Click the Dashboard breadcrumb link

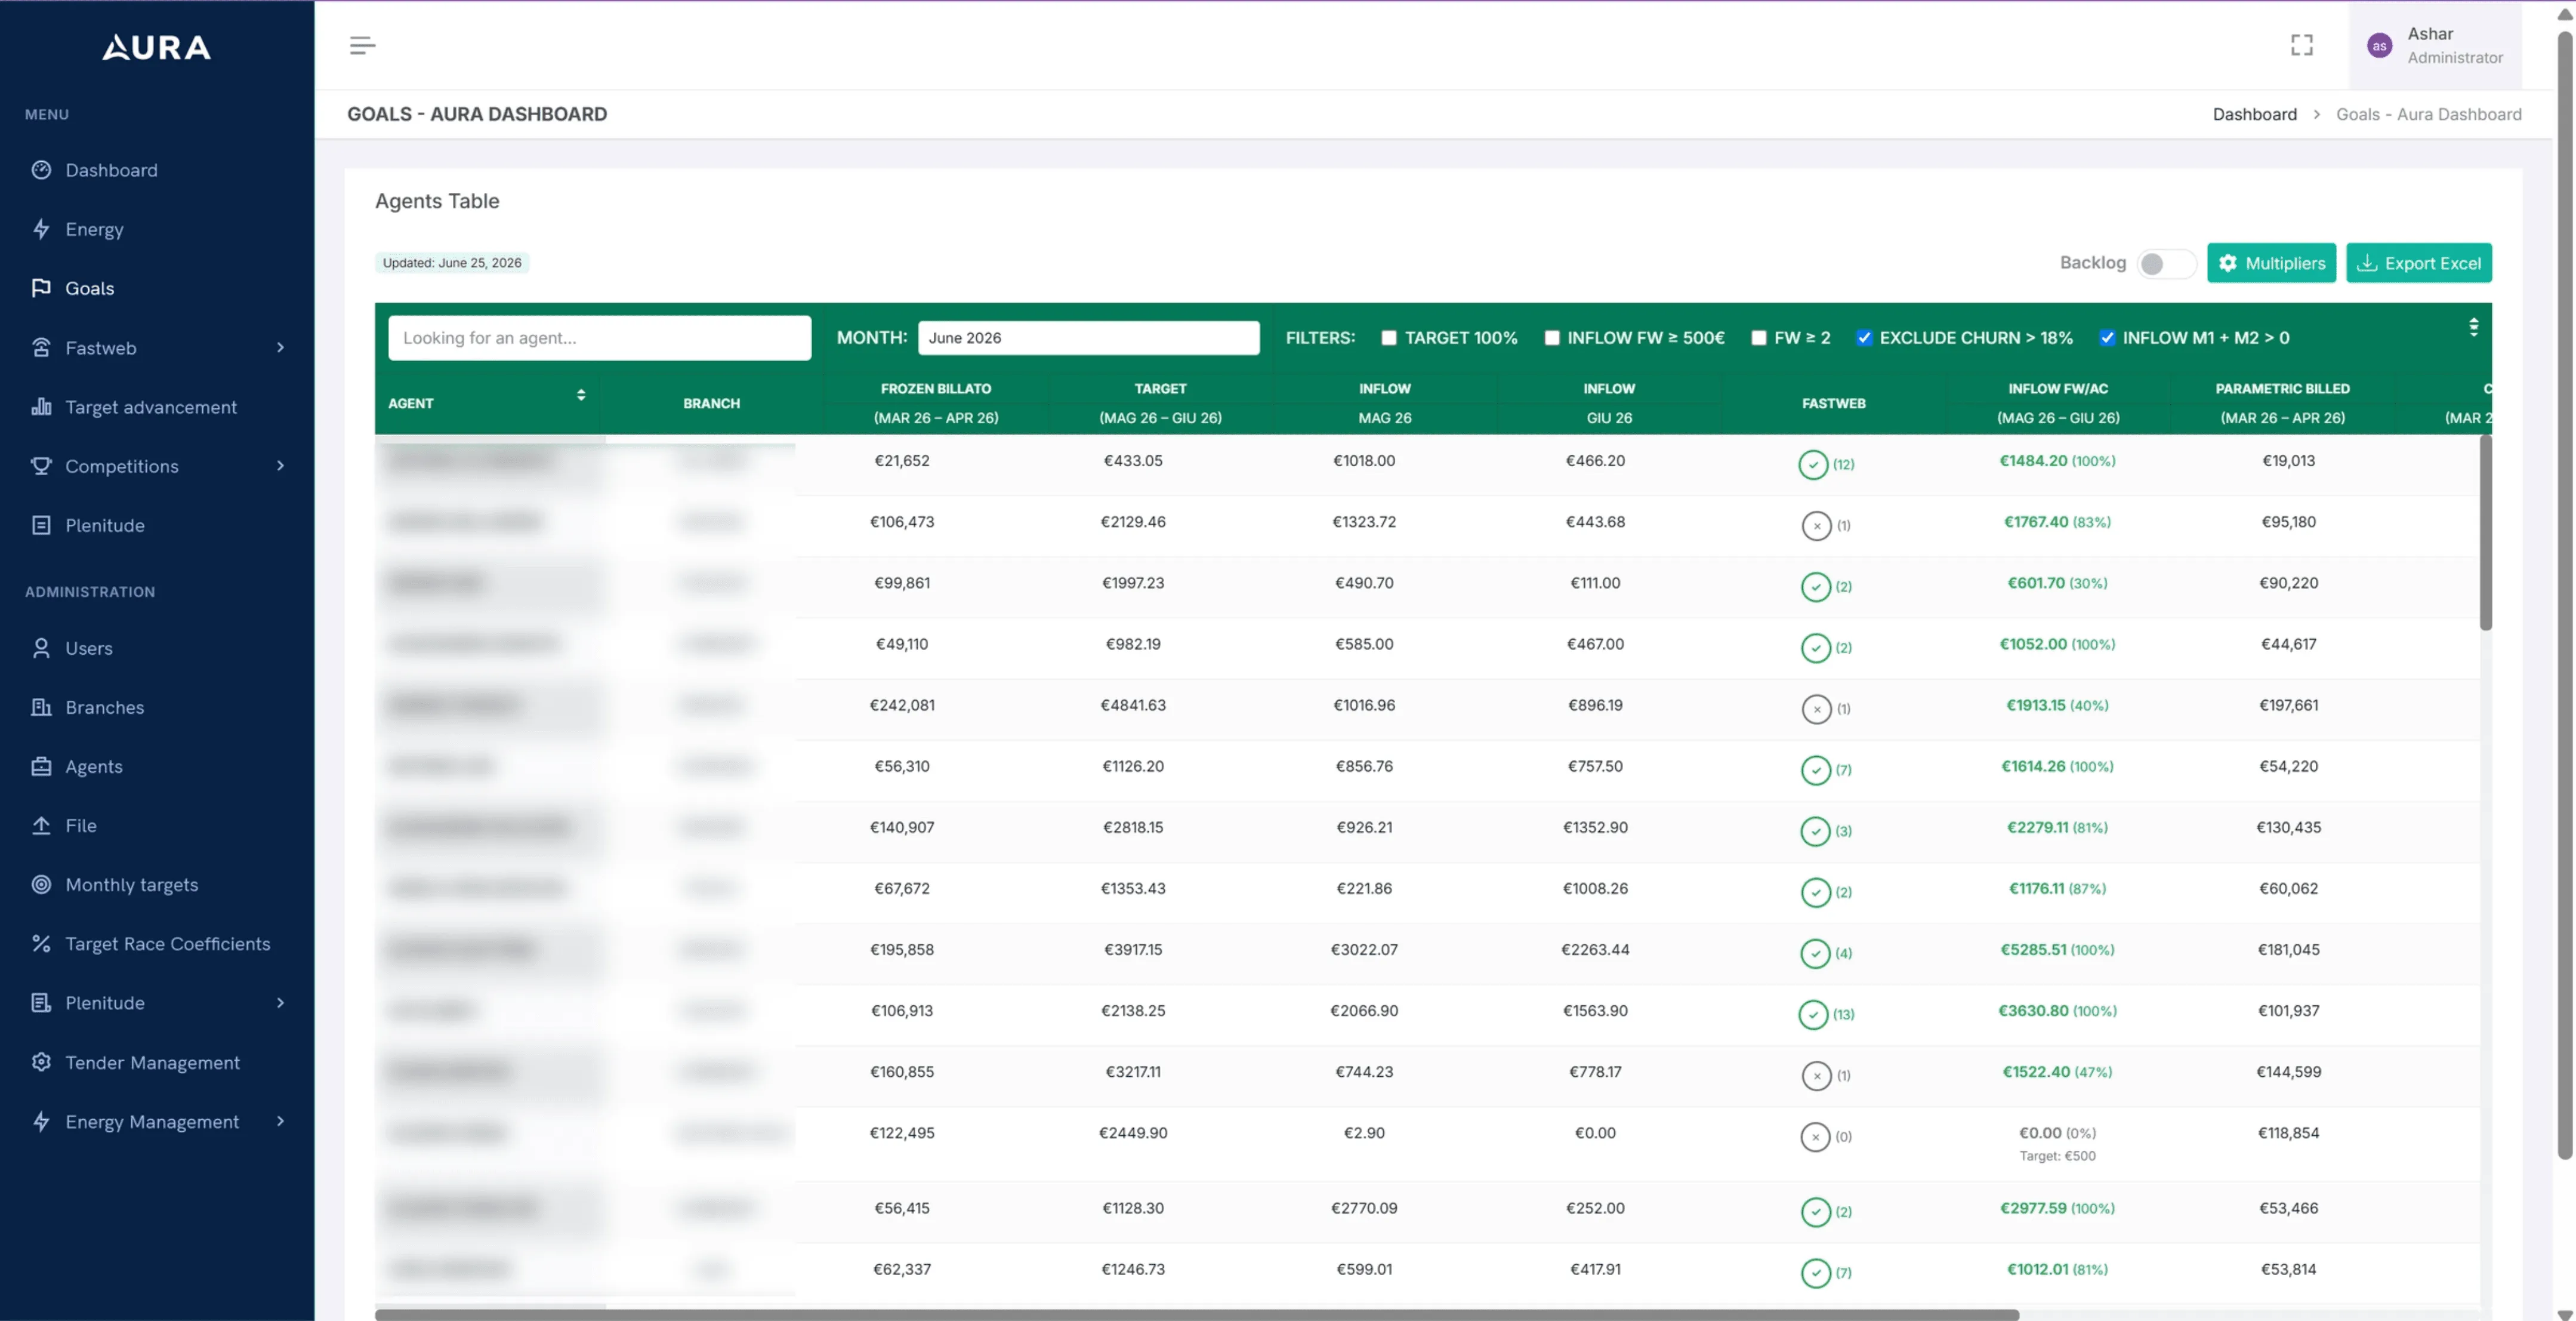coord(2254,114)
